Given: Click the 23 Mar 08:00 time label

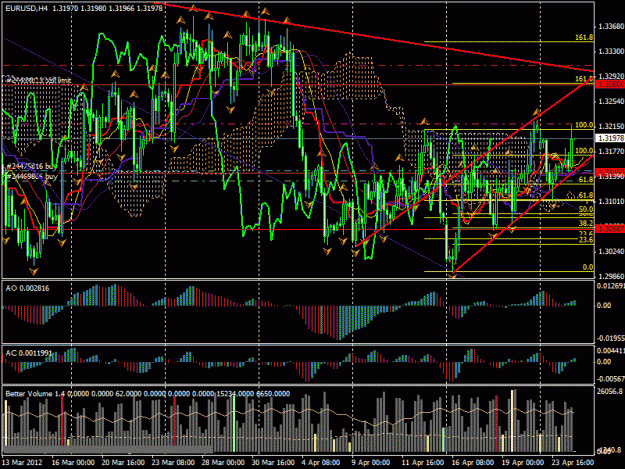Looking at the screenshot, I should [x=173, y=462].
